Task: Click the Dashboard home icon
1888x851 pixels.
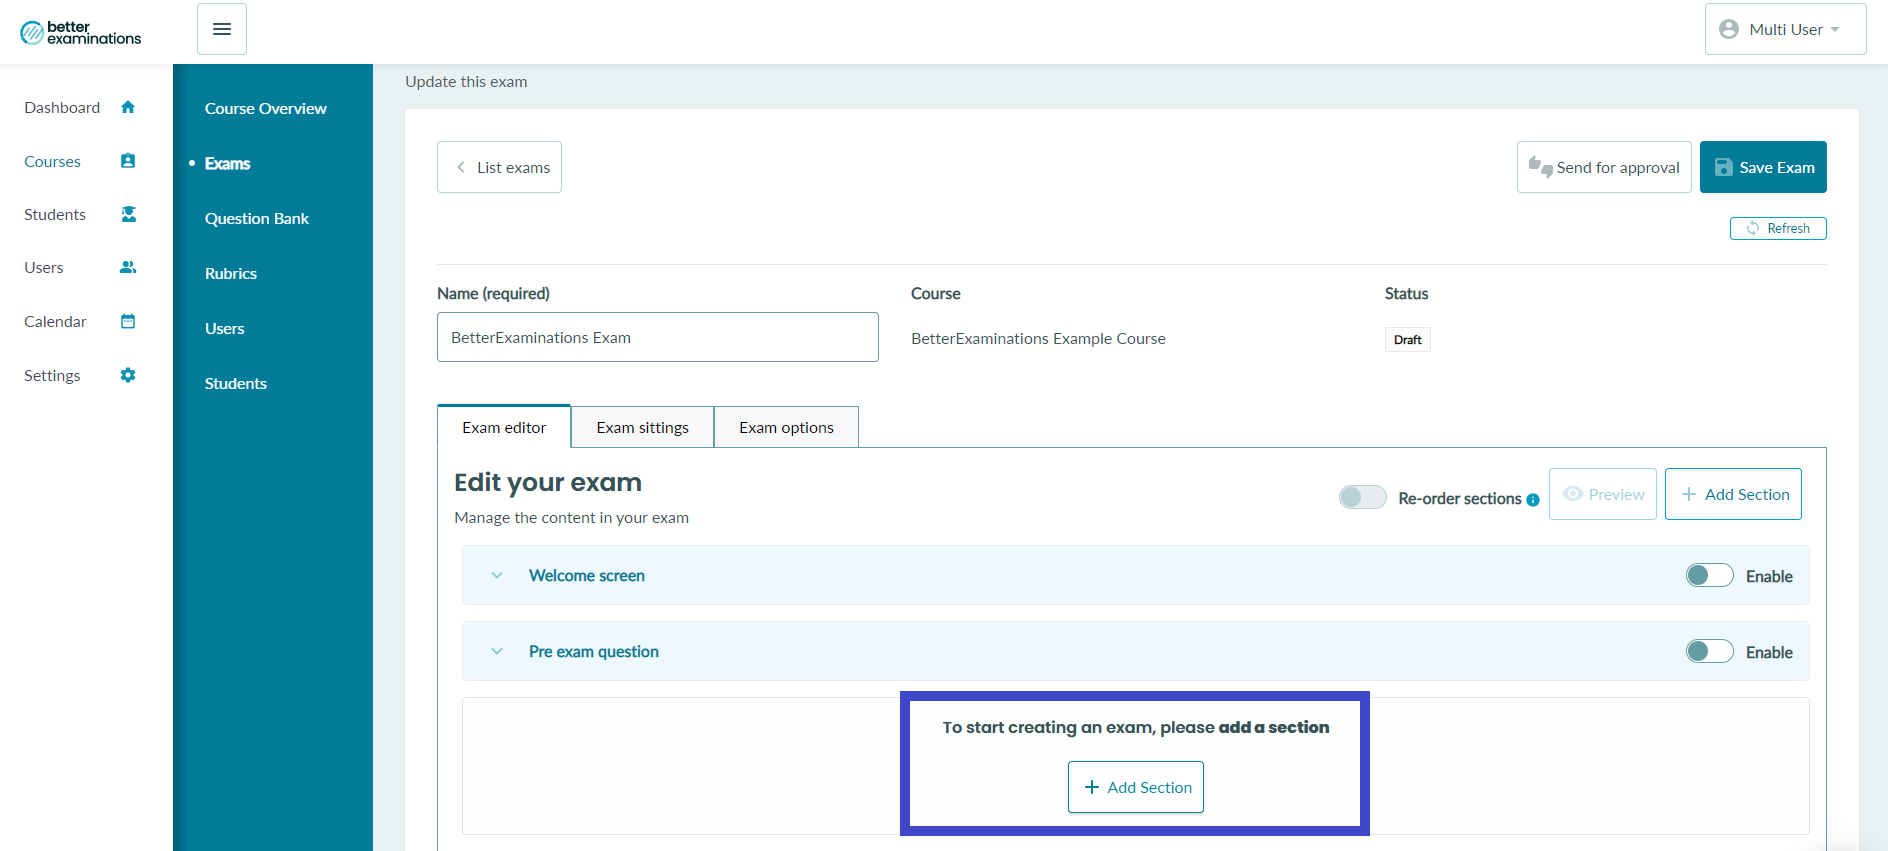Action: pyautogui.click(x=128, y=107)
